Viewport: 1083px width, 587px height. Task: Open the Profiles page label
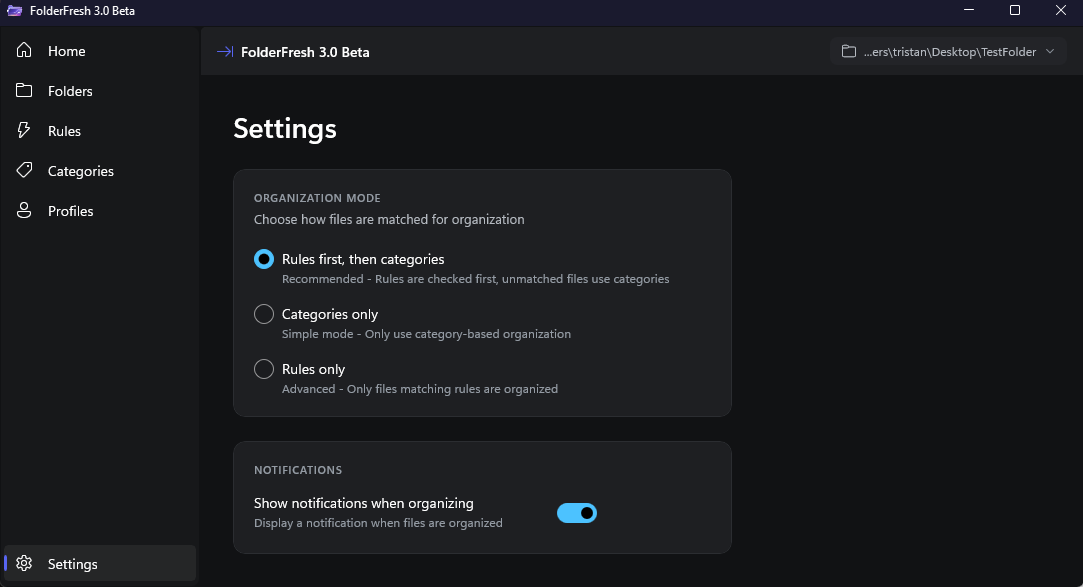(x=70, y=211)
